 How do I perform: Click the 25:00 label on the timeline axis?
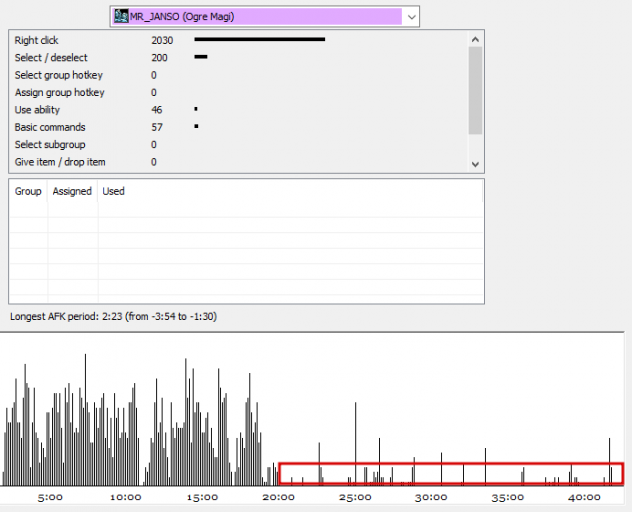point(355,497)
